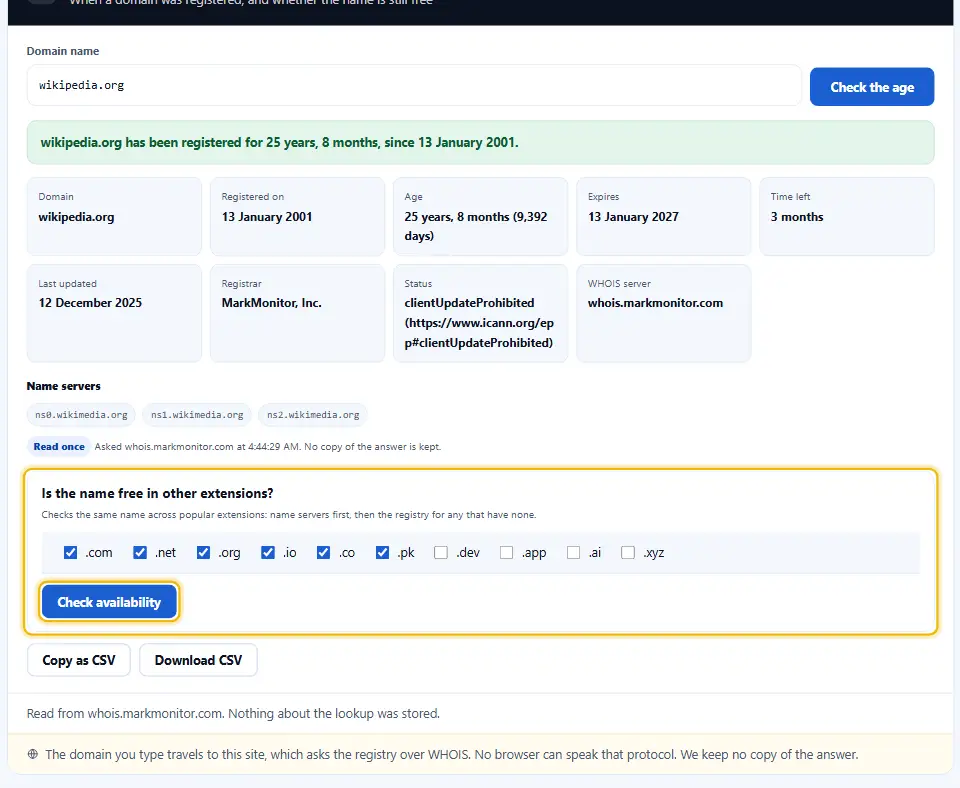960x788 pixels.
Task: Enable the .dev extension checkbox
Action: [441, 552]
